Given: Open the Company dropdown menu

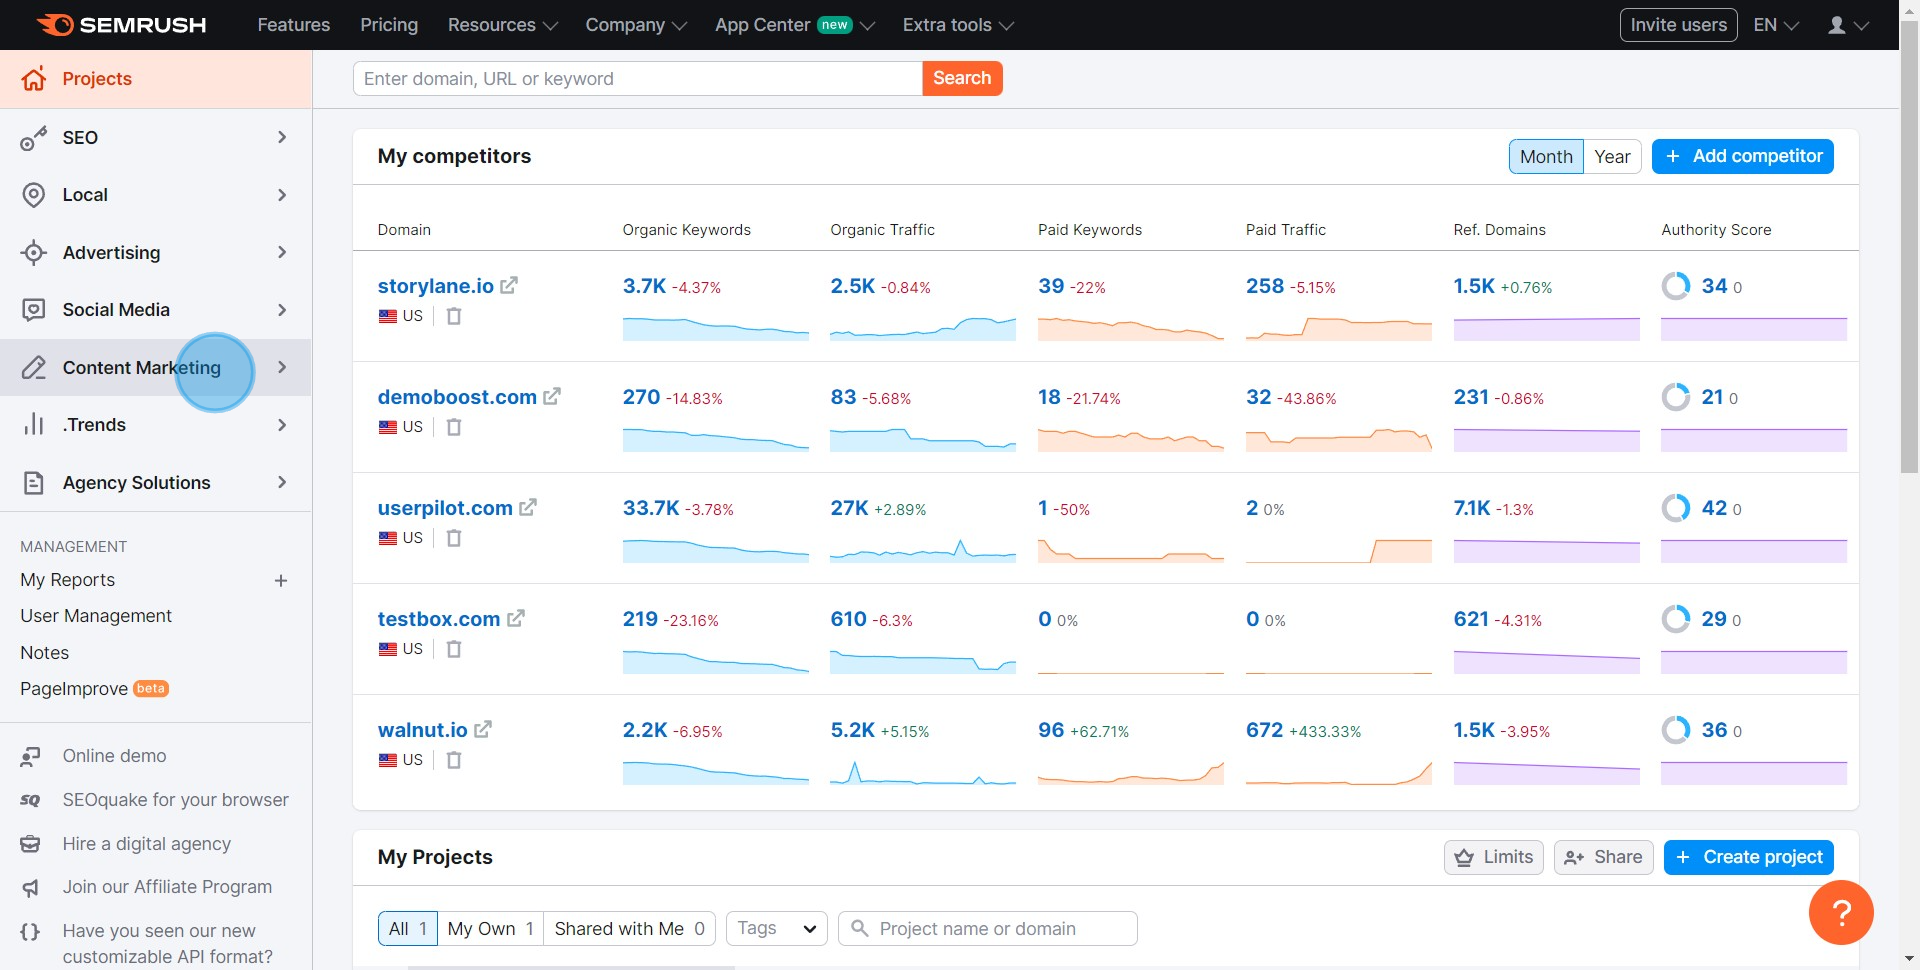Looking at the screenshot, I should click(x=636, y=25).
